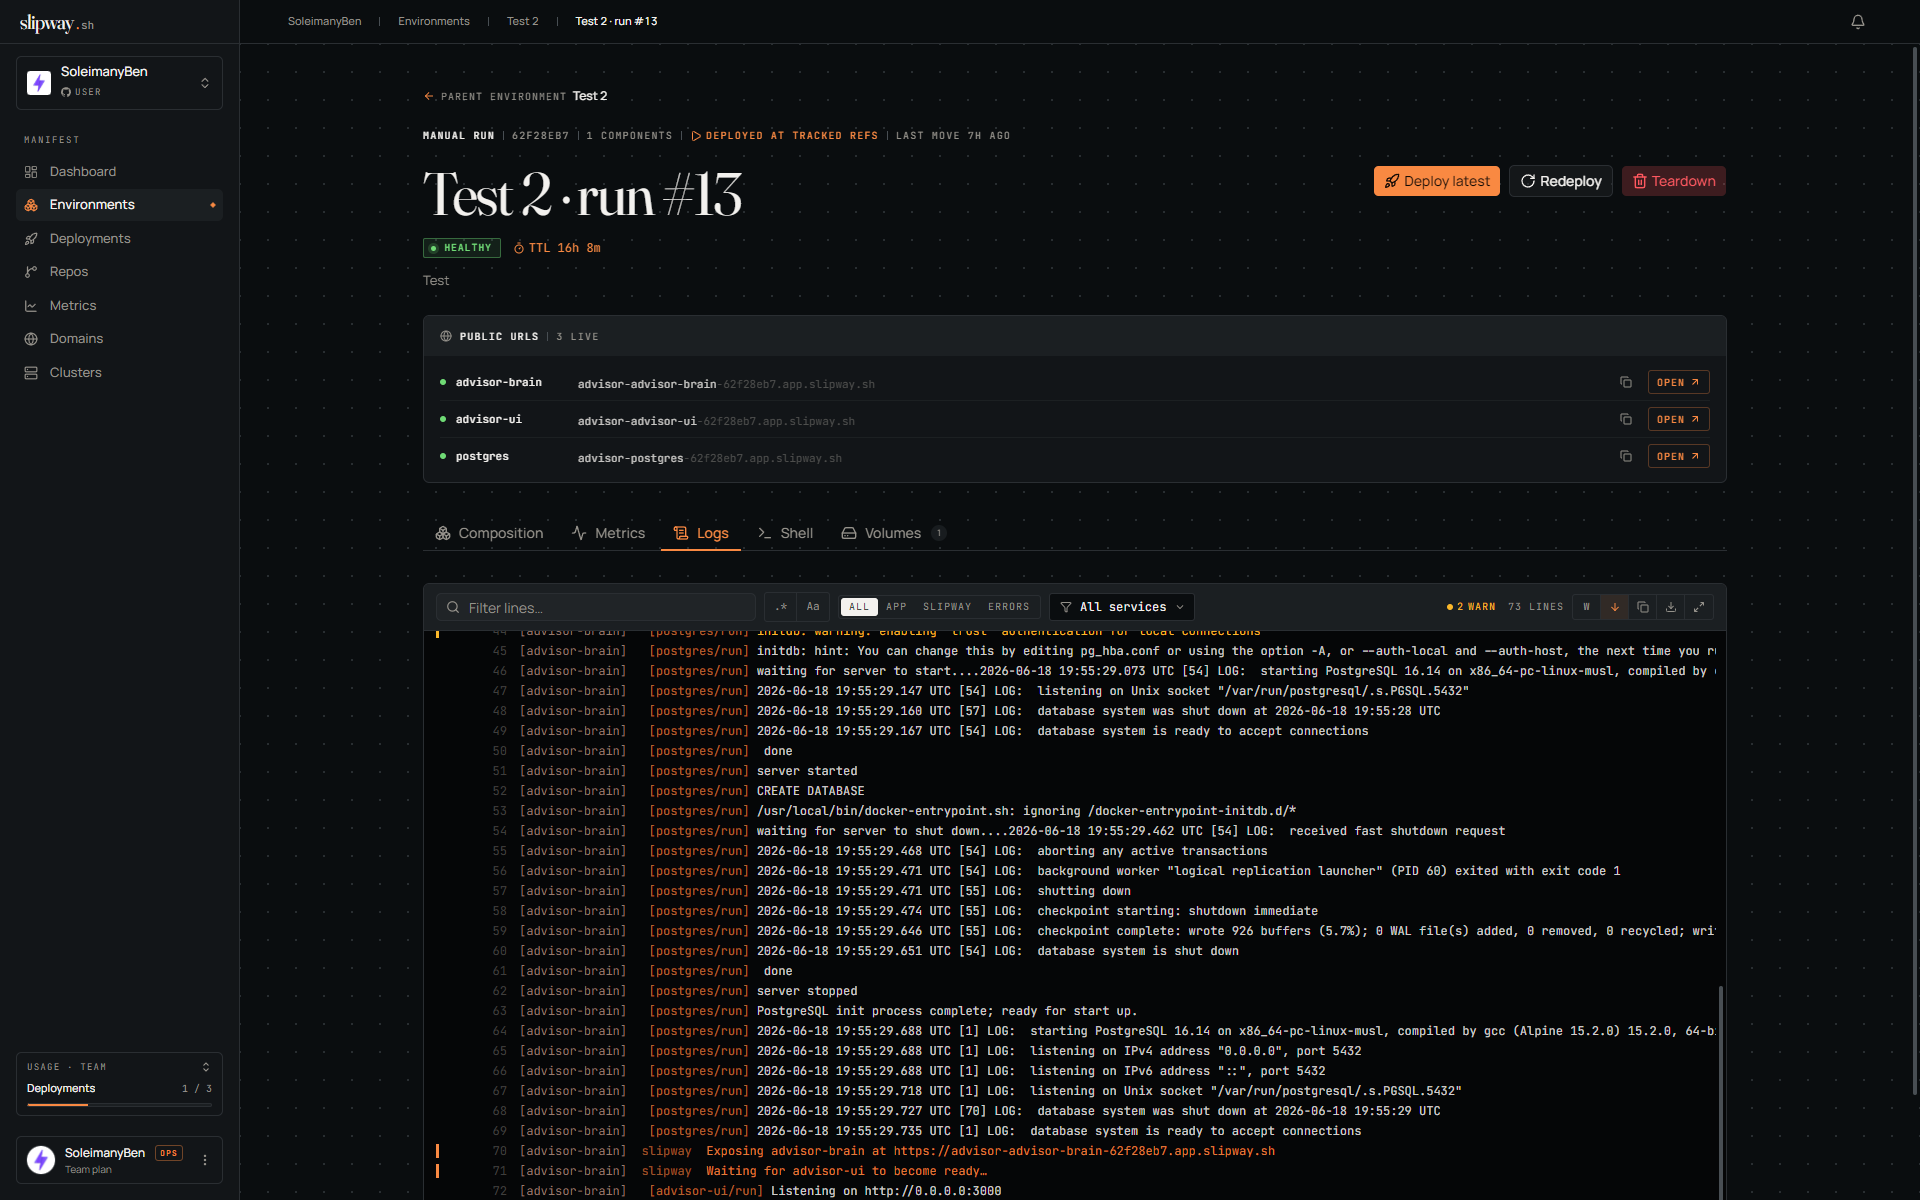1920x1200 pixels.
Task: Toggle auto-scroll to bottom arrow
Action: pyautogui.click(x=1615, y=607)
